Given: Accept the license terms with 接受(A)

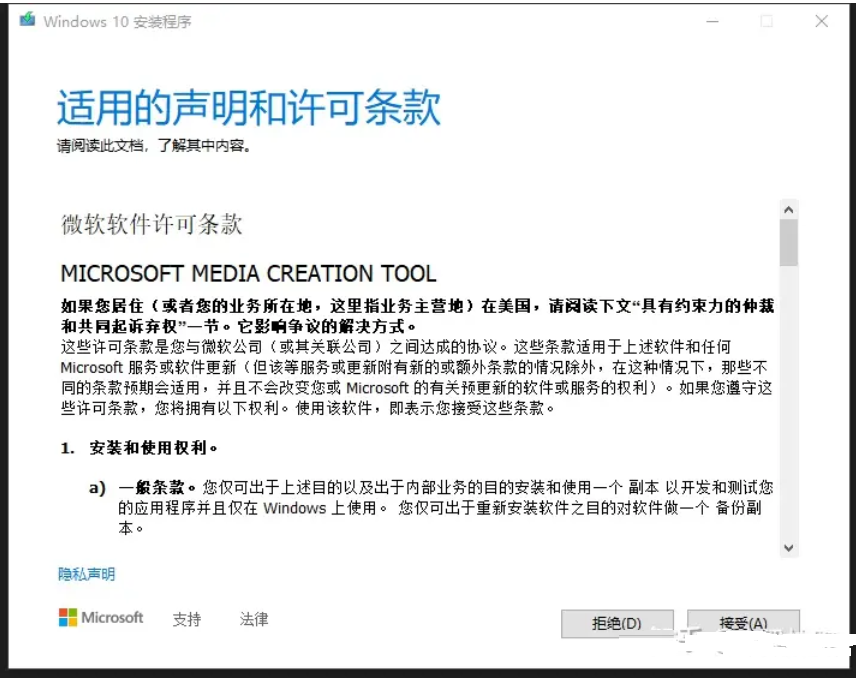Looking at the screenshot, I should (x=743, y=623).
